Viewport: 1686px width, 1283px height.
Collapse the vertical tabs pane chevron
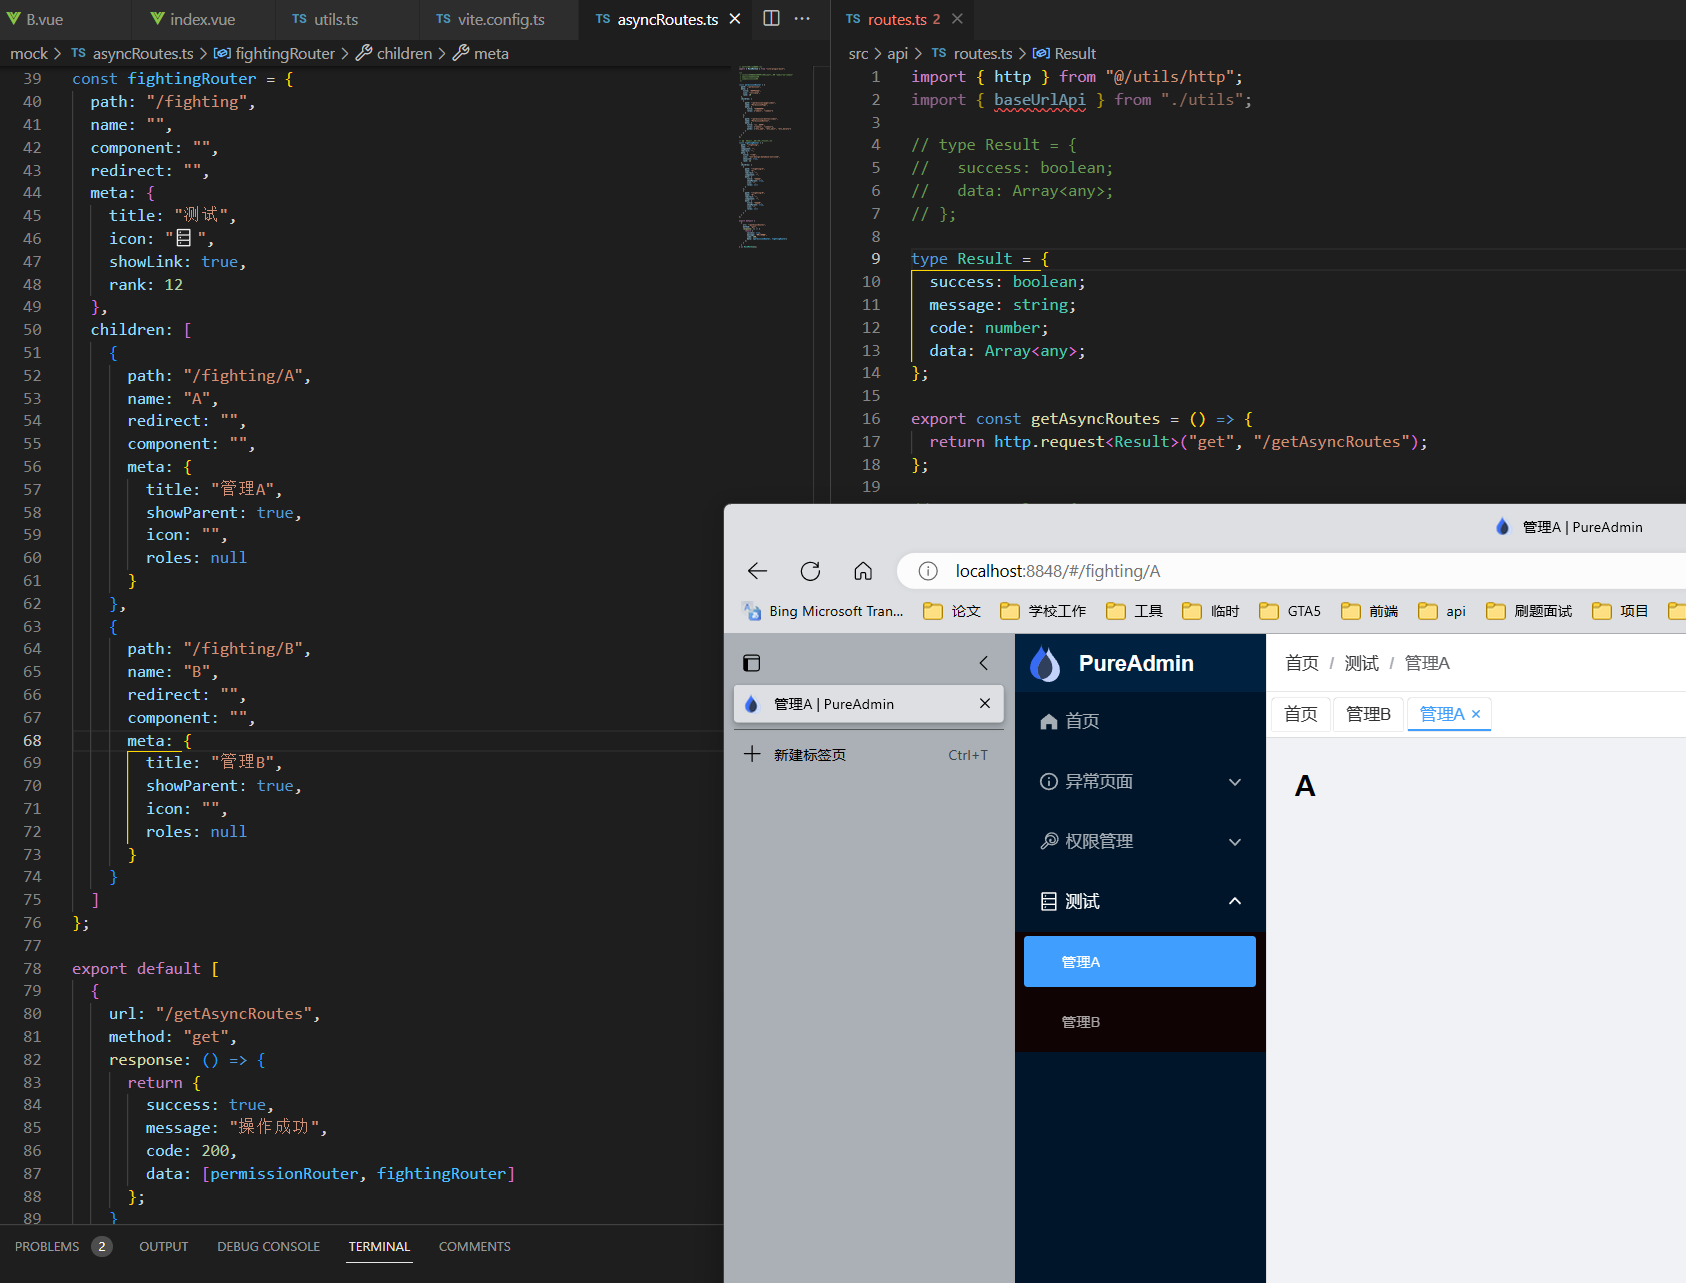tap(984, 663)
